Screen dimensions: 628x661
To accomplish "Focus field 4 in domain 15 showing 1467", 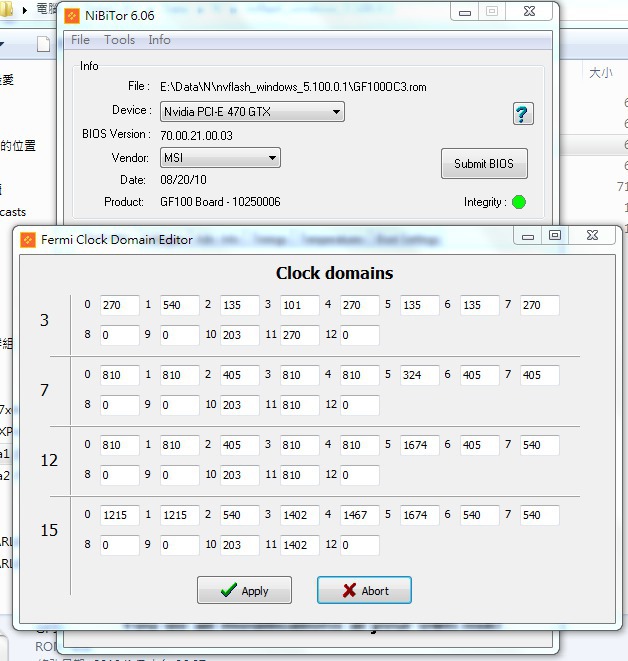I will tap(359, 516).
